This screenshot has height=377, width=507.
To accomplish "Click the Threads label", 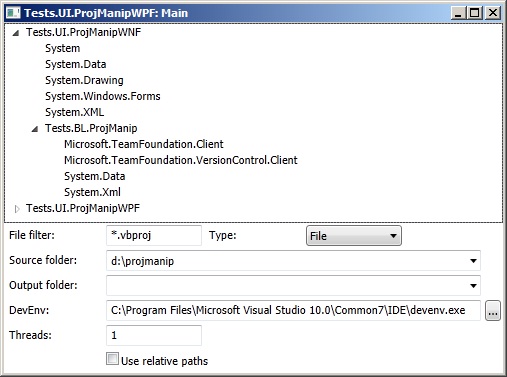I will click(x=30, y=335).
